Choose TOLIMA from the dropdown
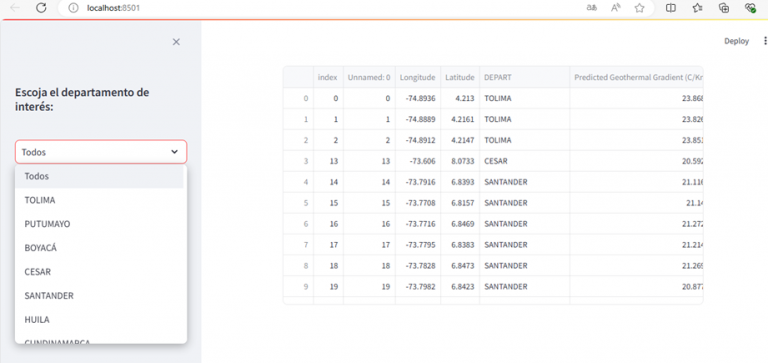768x363 pixels. [x=99, y=200]
